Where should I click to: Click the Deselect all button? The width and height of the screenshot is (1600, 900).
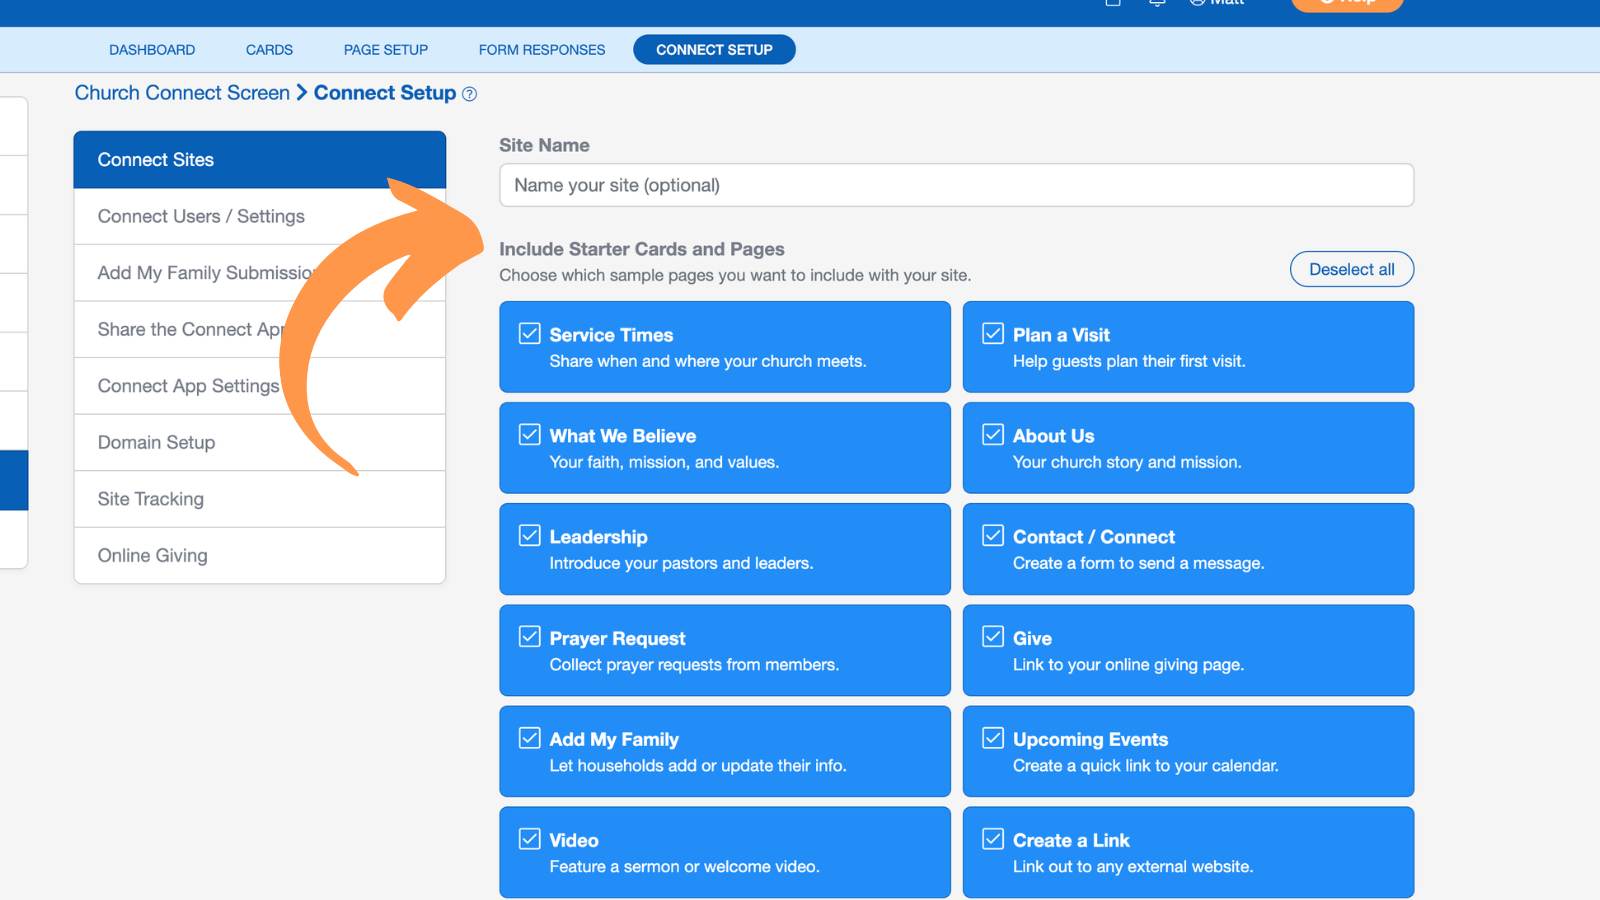1352,269
